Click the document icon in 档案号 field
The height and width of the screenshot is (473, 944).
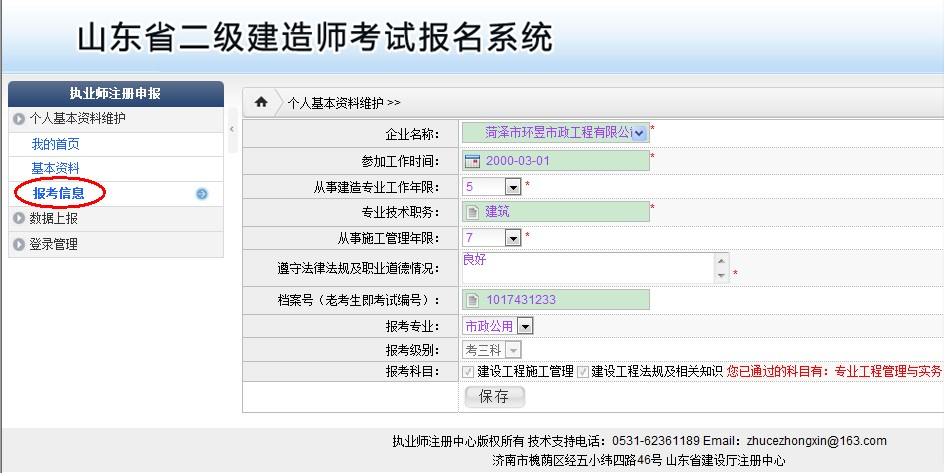(473, 300)
